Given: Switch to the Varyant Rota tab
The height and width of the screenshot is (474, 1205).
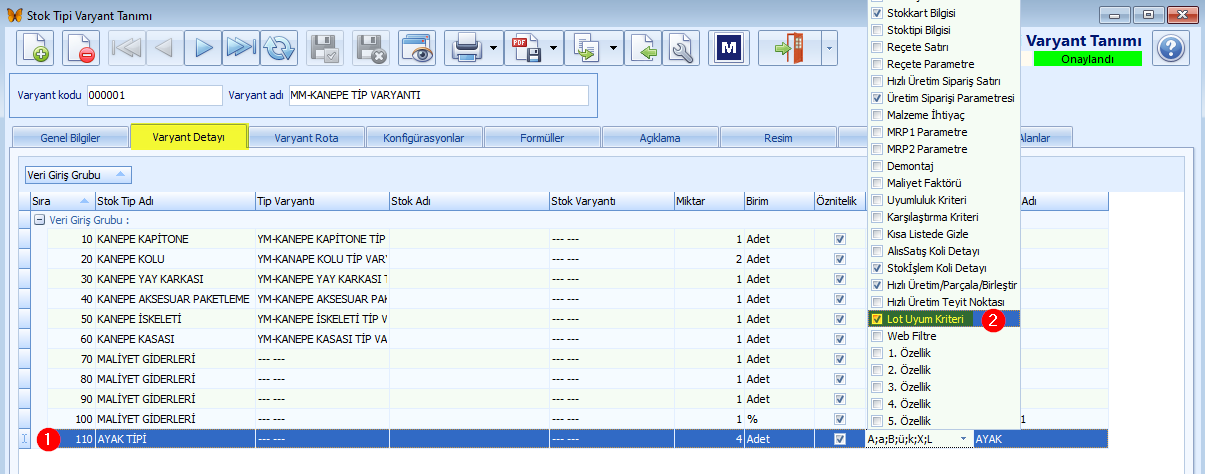Looking at the screenshot, I should (306, 138).
